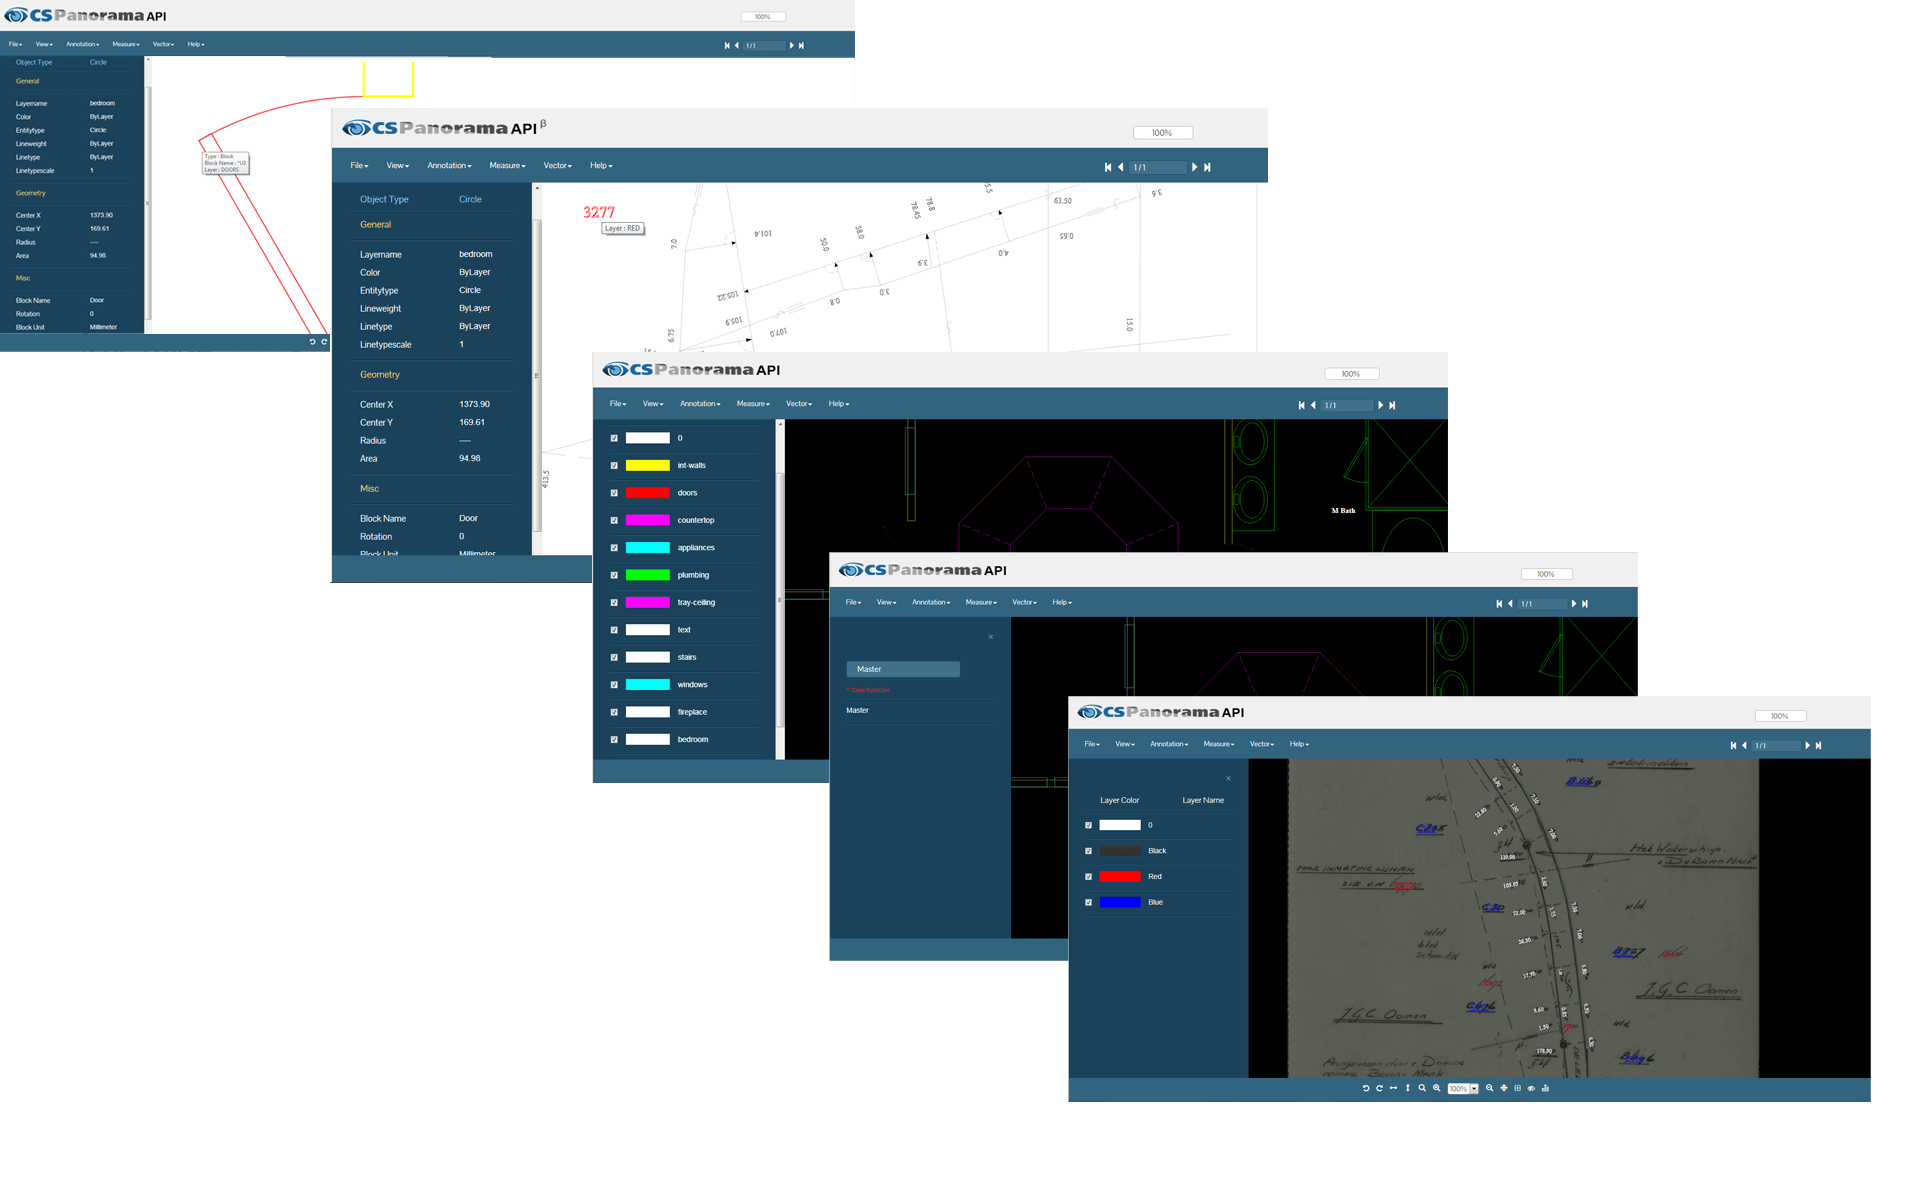This screenshot has width=1920, height=1188.
Task: Click the Blue layer color swatch in map window
Action: (1120, 902)
